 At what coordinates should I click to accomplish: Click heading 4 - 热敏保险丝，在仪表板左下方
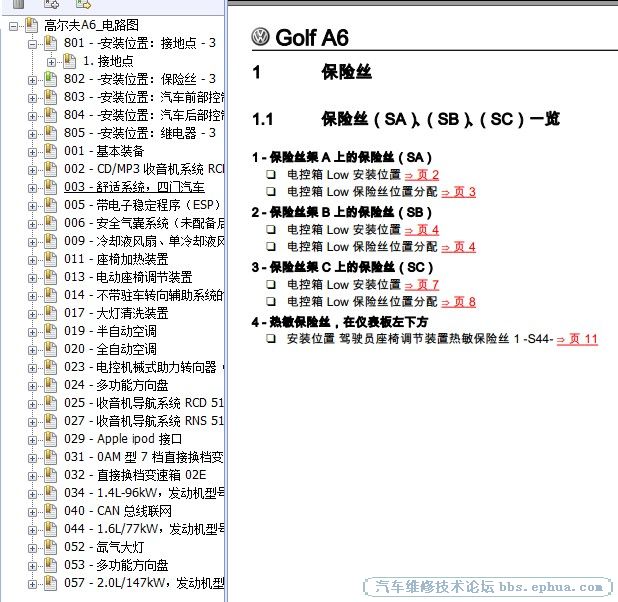tap(340, 322)
